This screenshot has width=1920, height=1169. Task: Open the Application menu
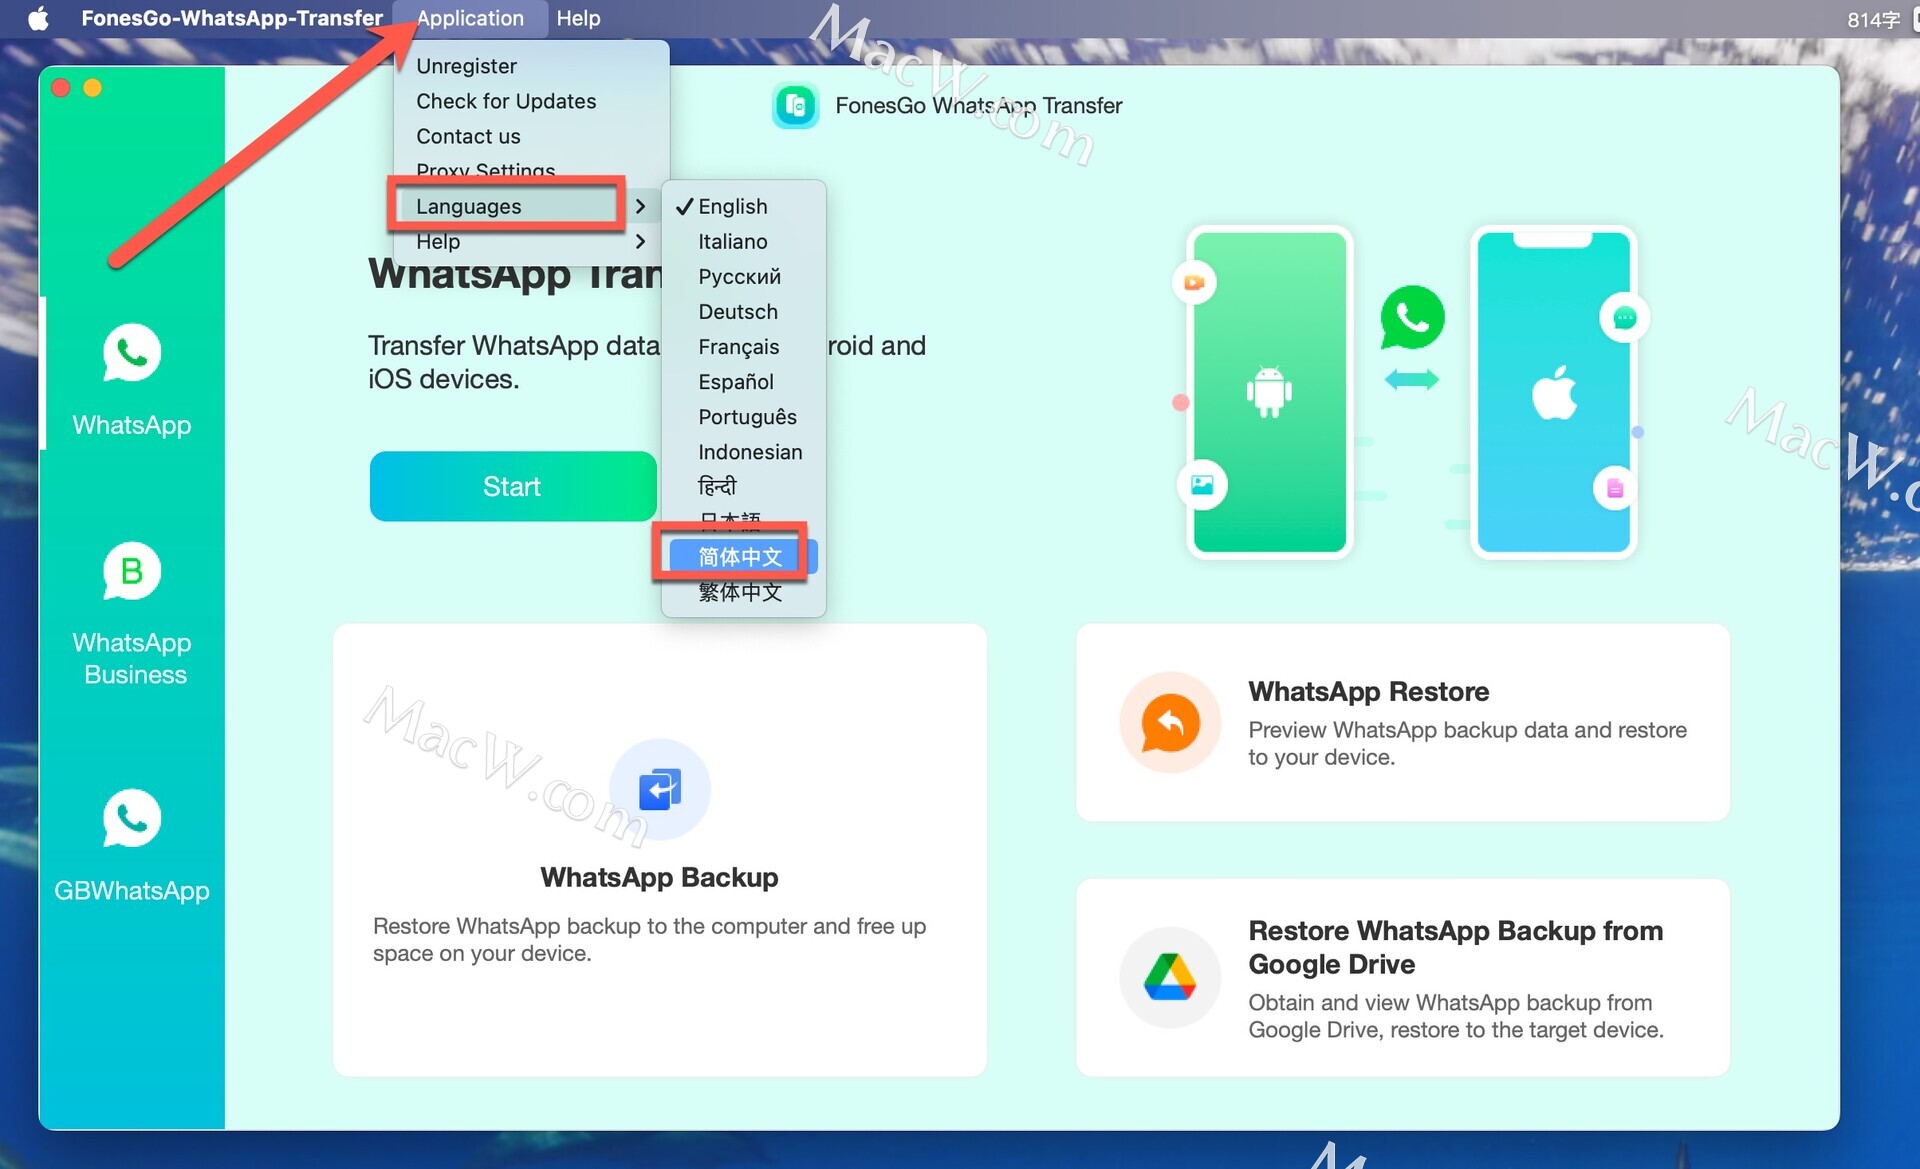pyautogui.click(x=470, y=18)
